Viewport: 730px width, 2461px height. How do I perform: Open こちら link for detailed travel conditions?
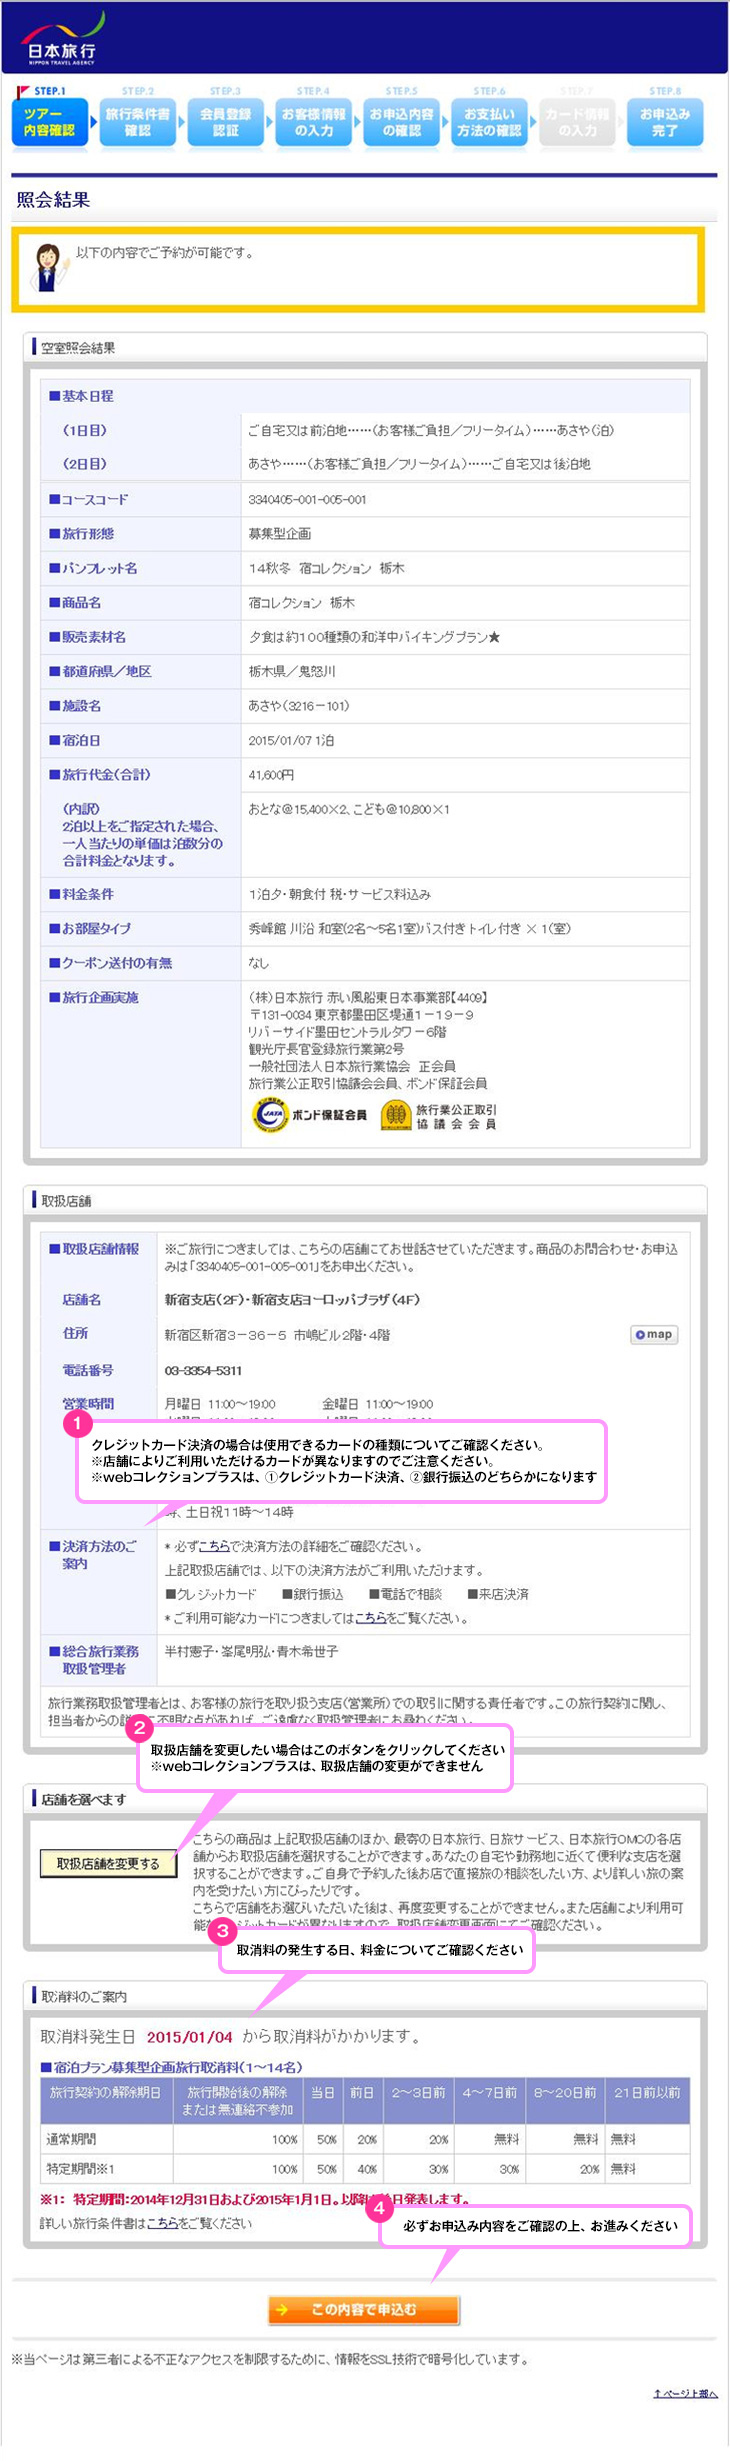pyautogui.click(x=162, y=2223)
